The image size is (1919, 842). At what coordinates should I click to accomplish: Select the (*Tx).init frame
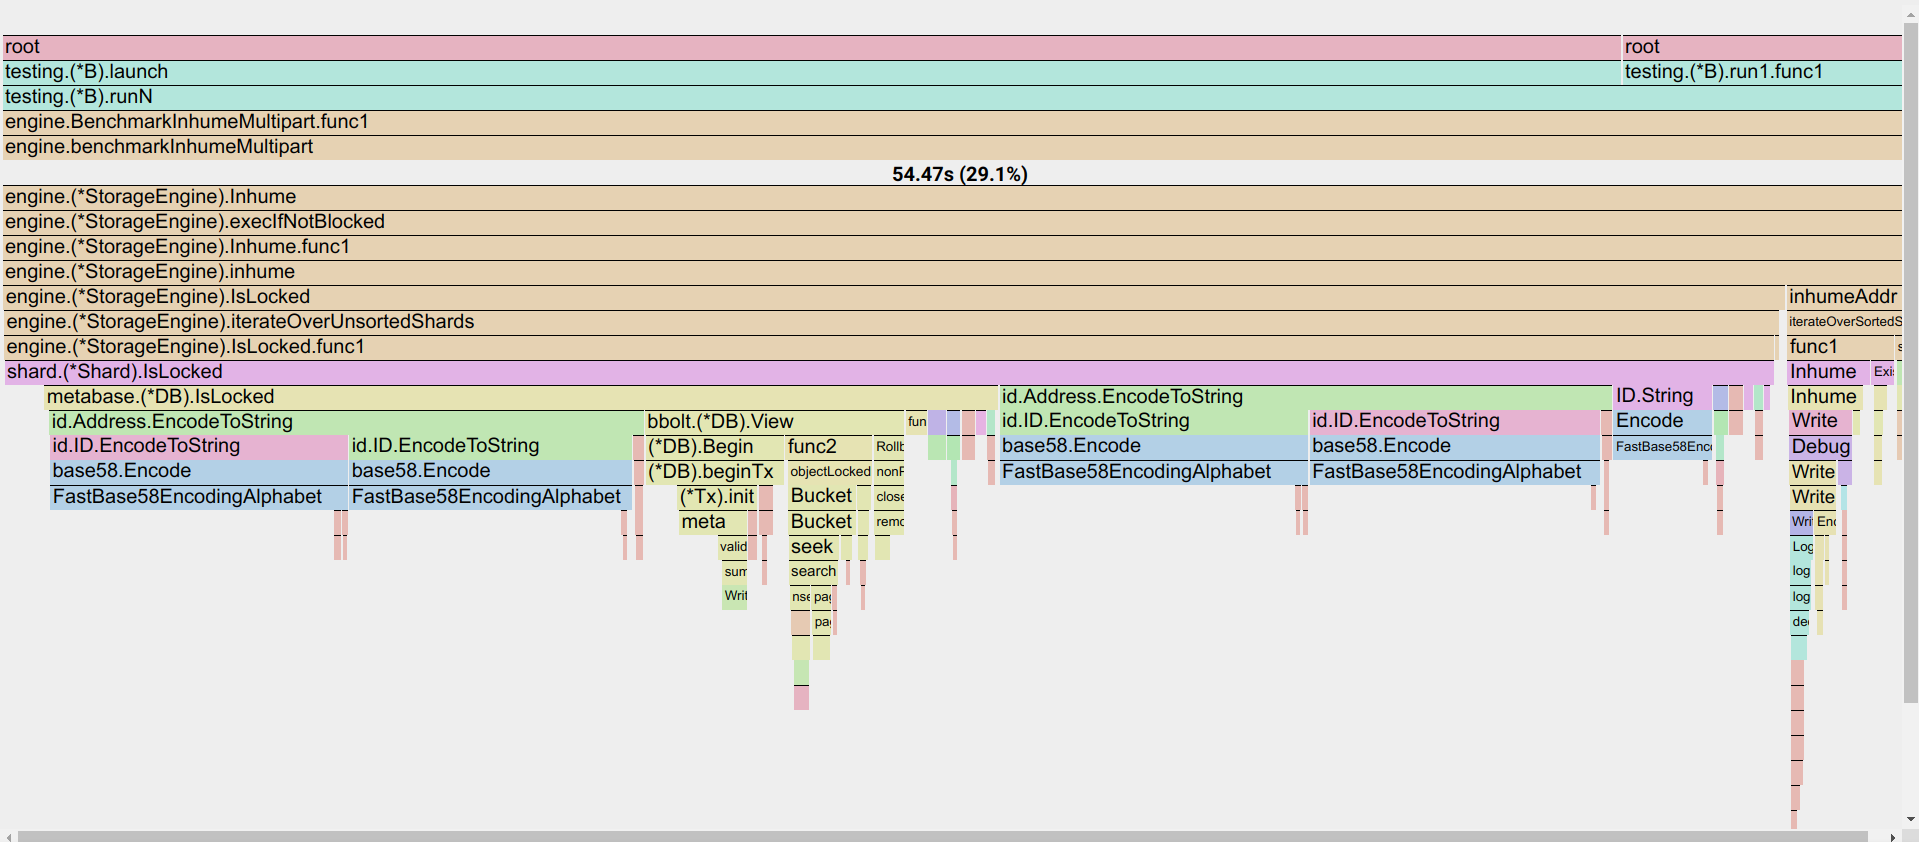717,497
